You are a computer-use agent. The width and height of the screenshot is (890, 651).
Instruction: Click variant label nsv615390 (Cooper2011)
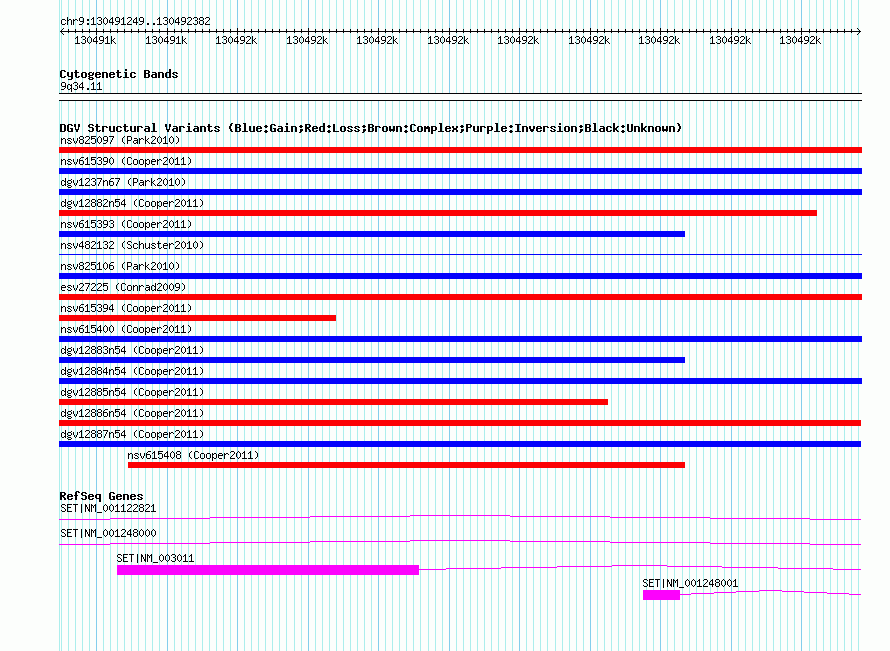pyautogui.click(x=126, y=161)
